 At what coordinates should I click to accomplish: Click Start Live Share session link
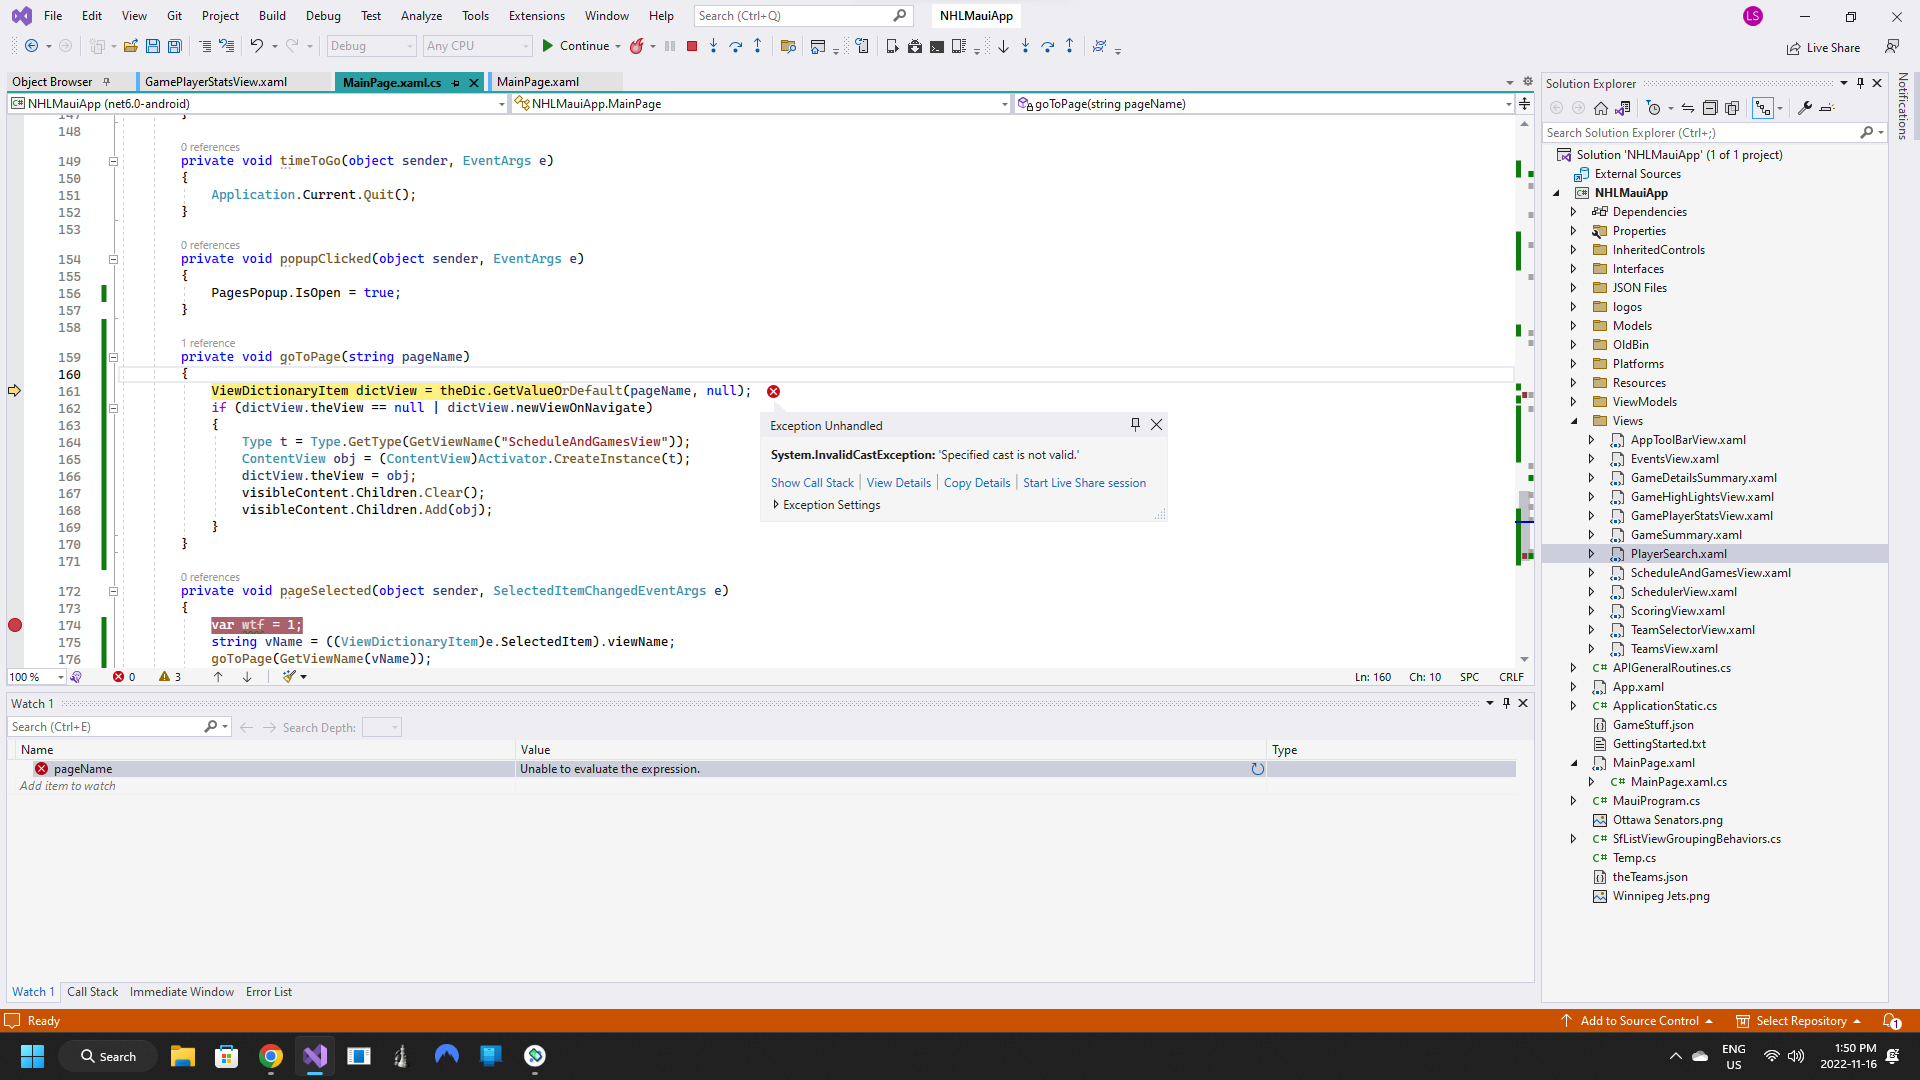click(x=1084, y=483)
